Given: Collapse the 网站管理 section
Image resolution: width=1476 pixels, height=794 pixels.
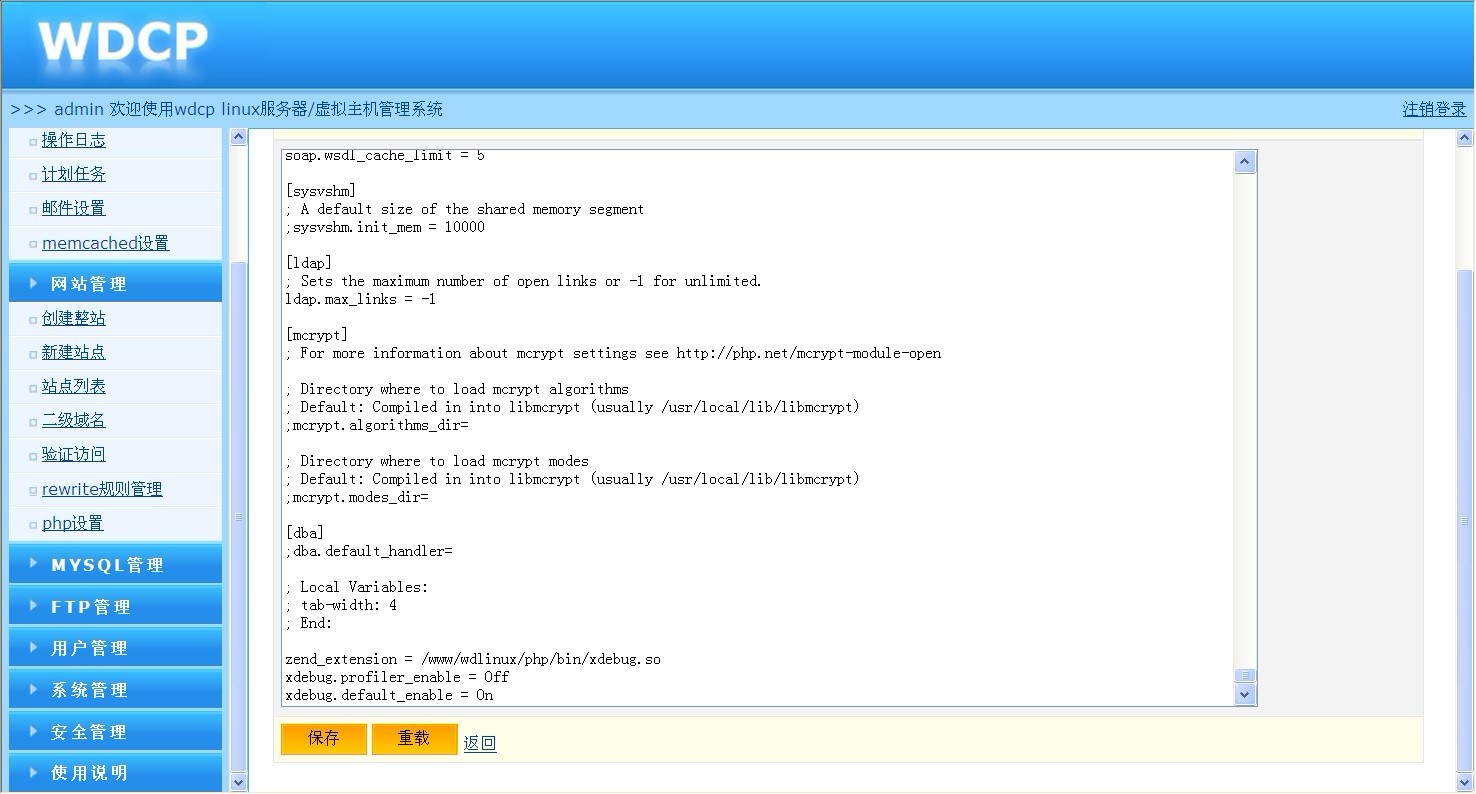Looking at the screenshot, I should click(x=89, y=284).
